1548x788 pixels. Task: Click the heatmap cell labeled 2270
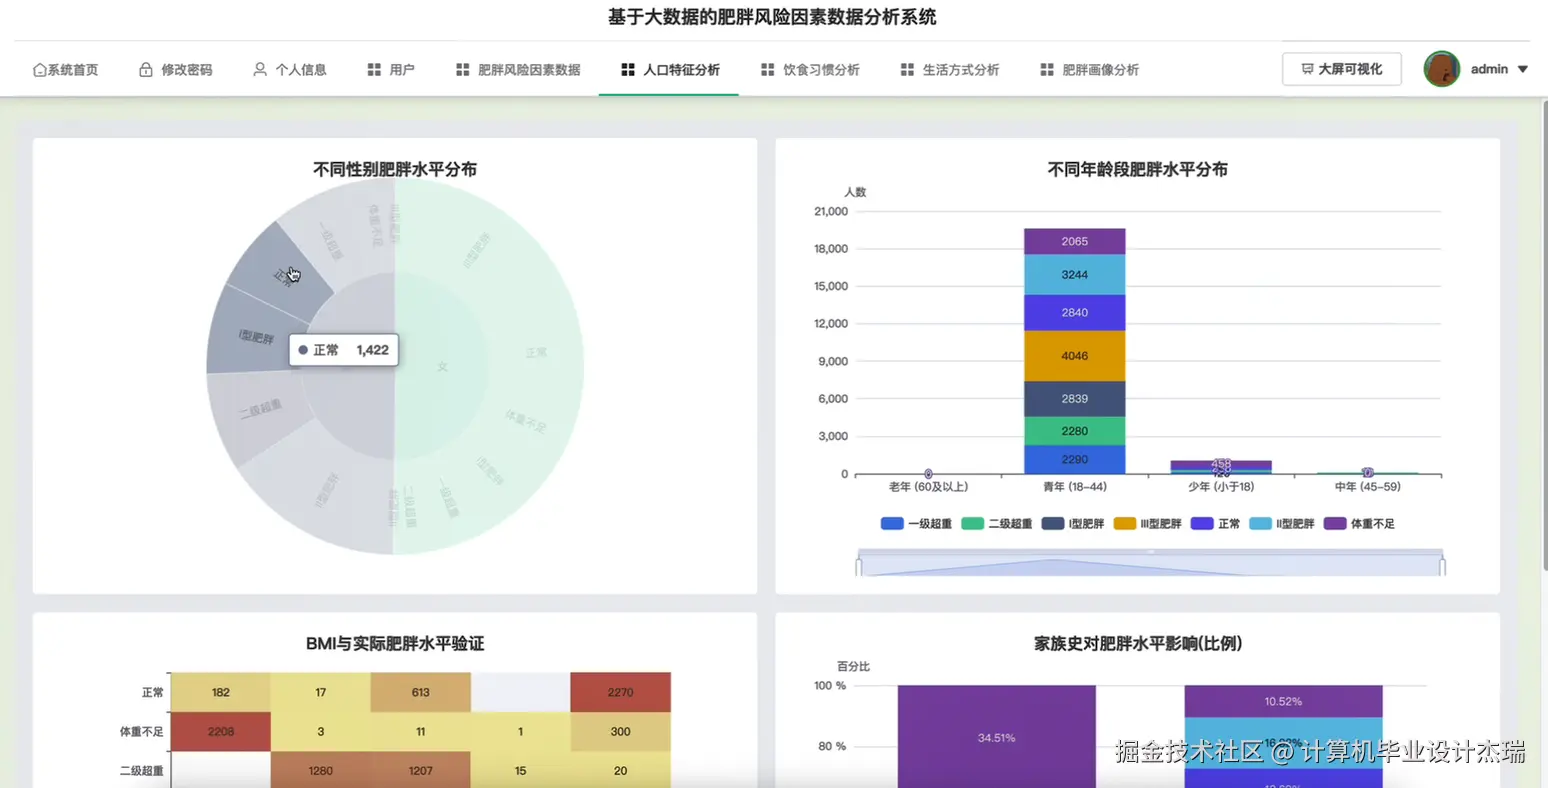(620, 691)
